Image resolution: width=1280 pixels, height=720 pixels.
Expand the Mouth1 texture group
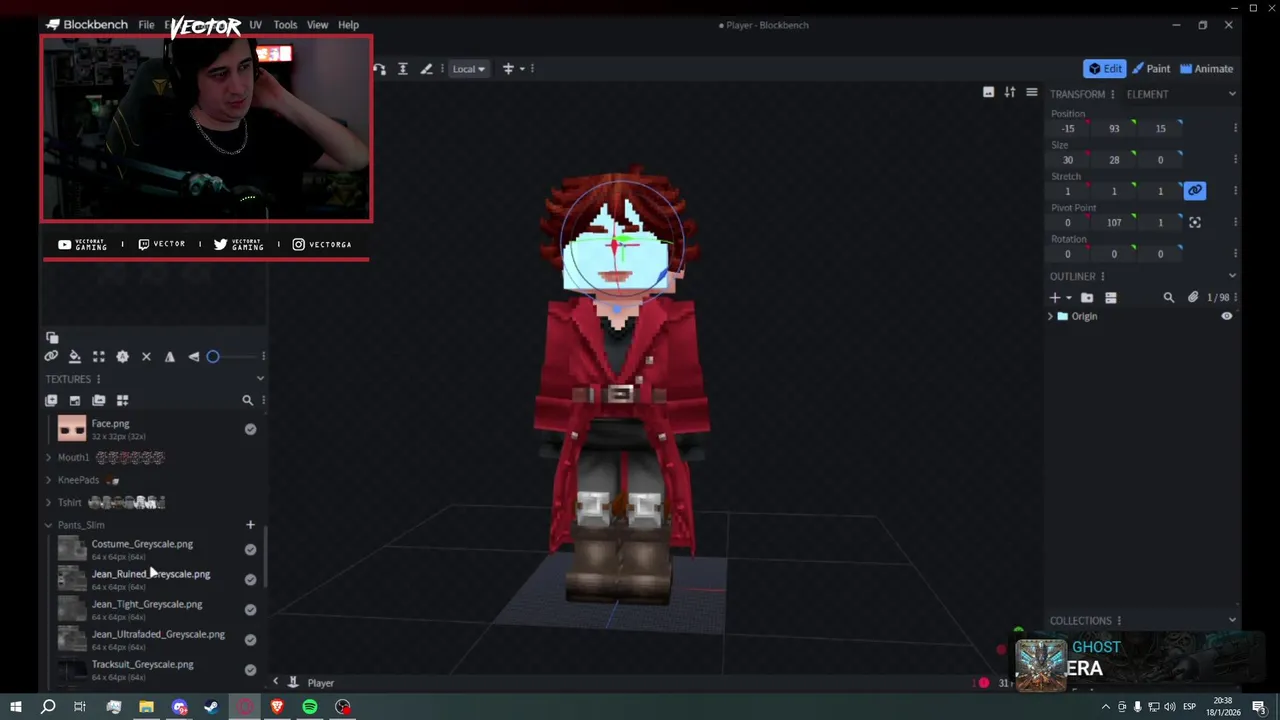pyautogui.click(x=48, y=457)
